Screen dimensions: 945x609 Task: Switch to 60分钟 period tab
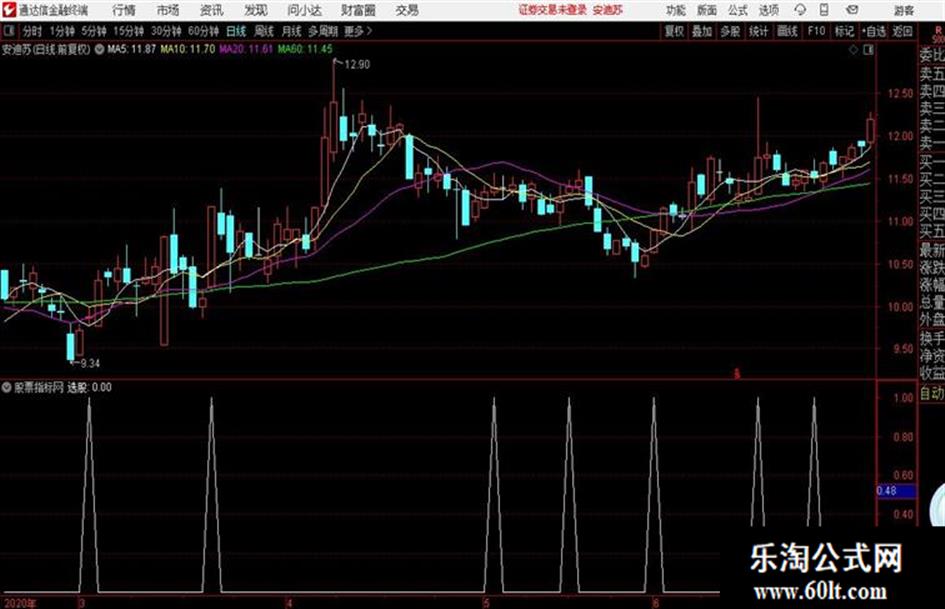coord(203,31)
